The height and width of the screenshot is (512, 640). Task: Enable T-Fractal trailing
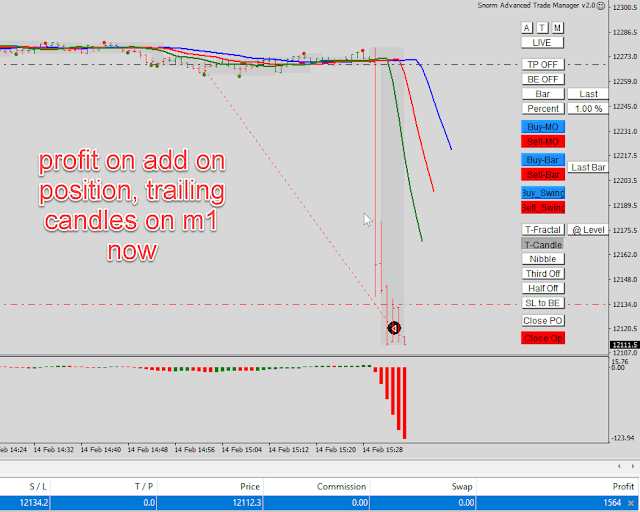click(x=543, y=230)
